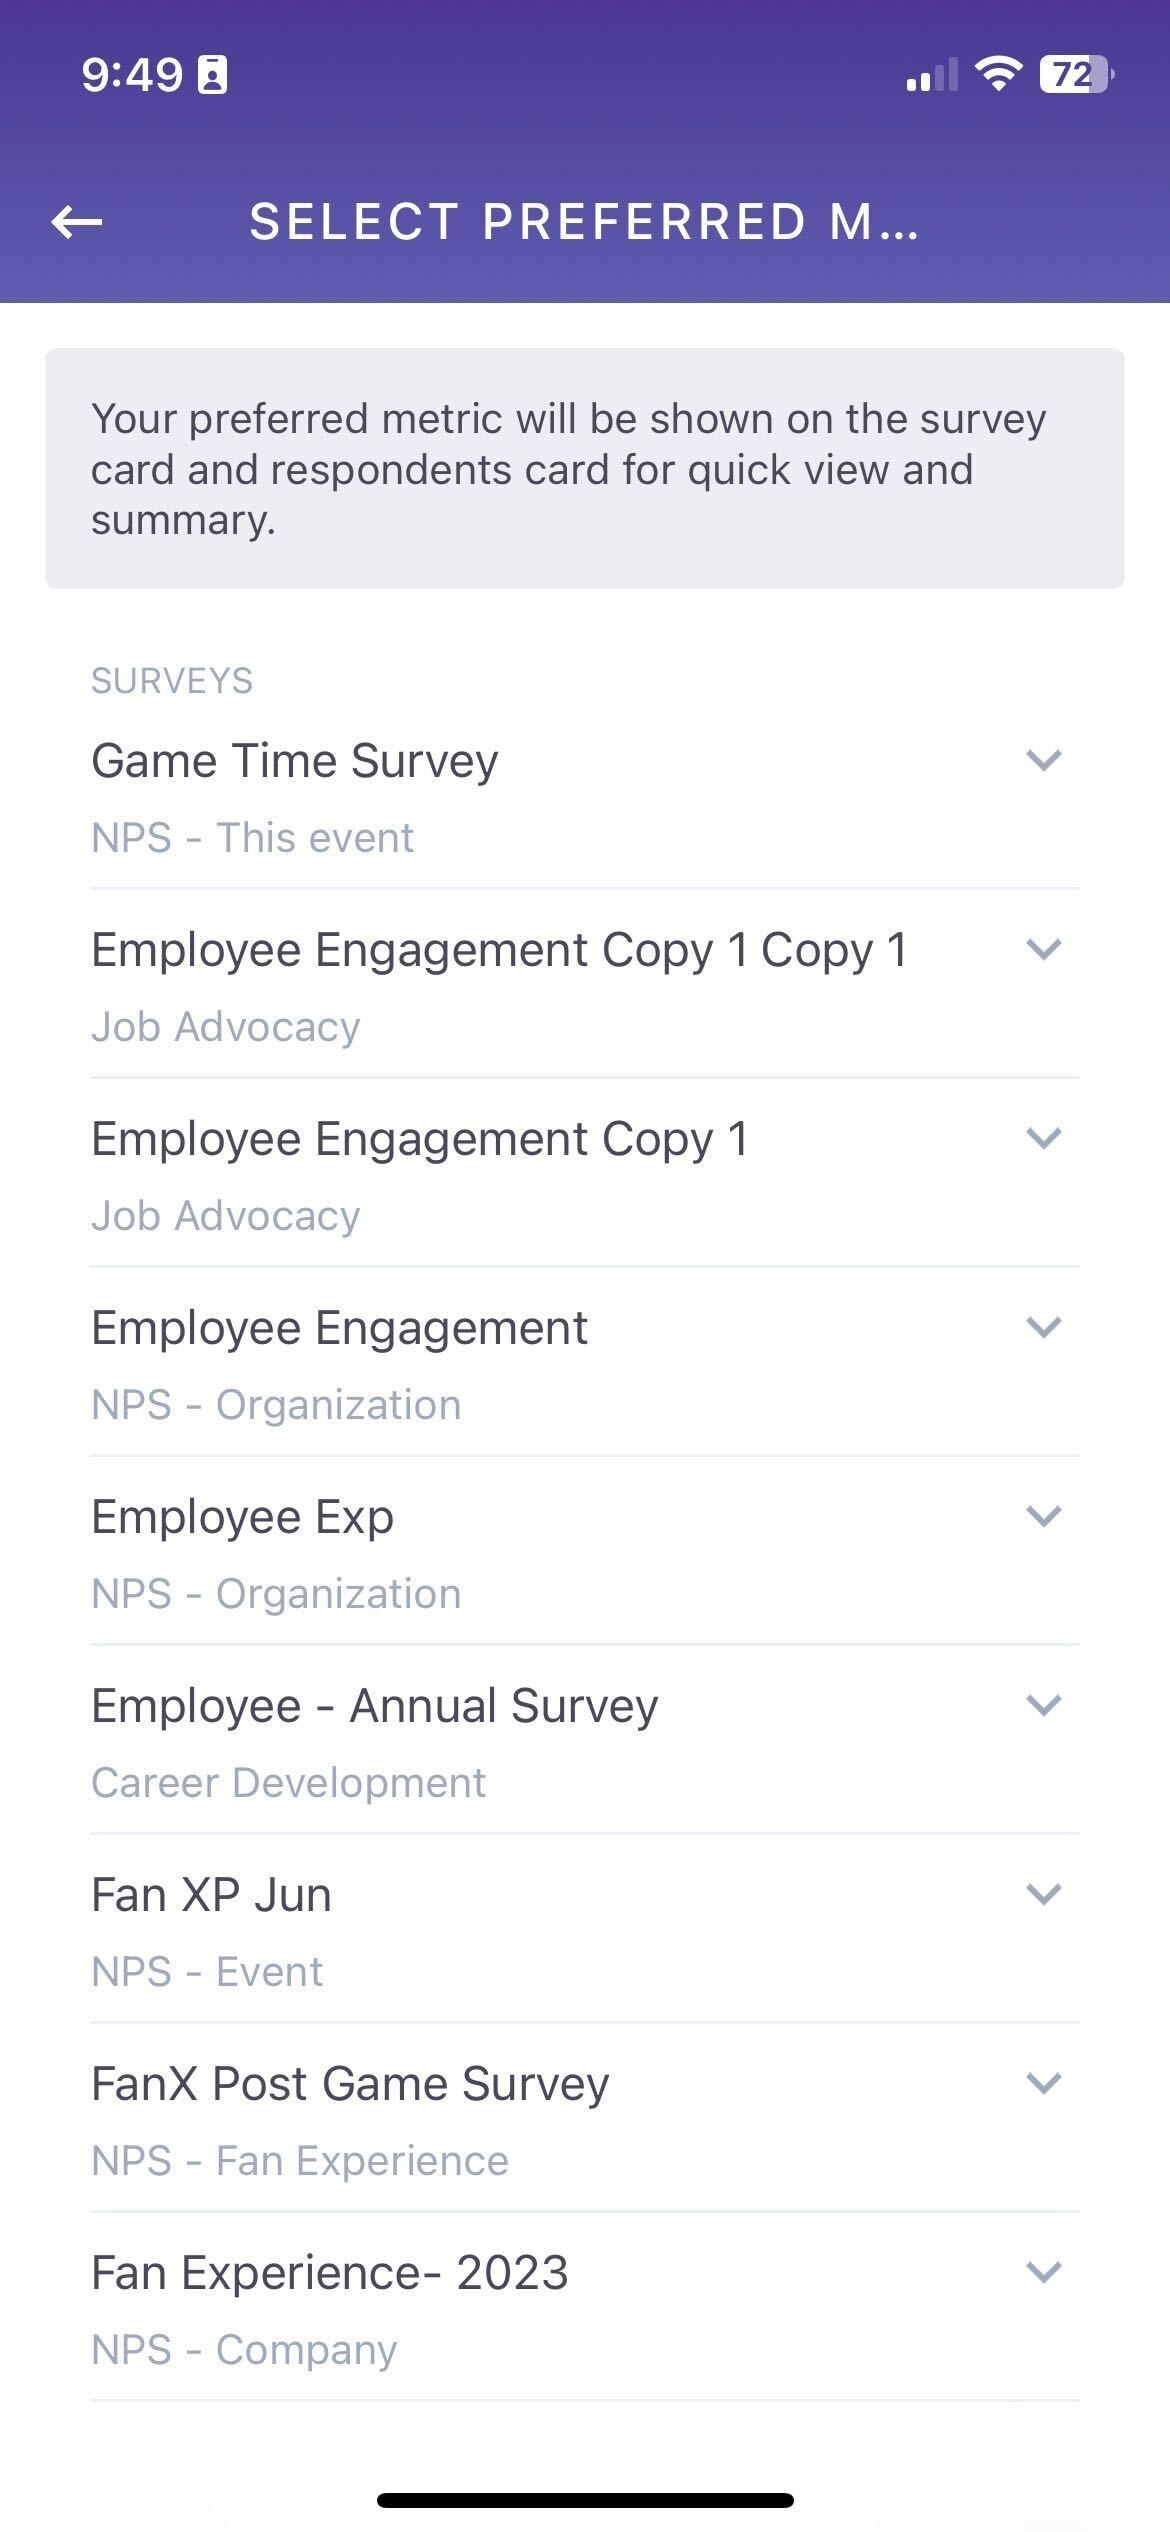The width and height of the screenshot is (1170, 2532).
Task: Expand the Game Time Survey chevron
Action: pyautogui.click(x=1043, y=760)
